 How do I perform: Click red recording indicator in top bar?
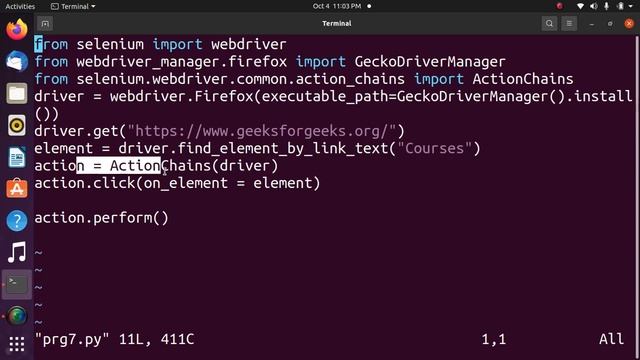(559, 6)
